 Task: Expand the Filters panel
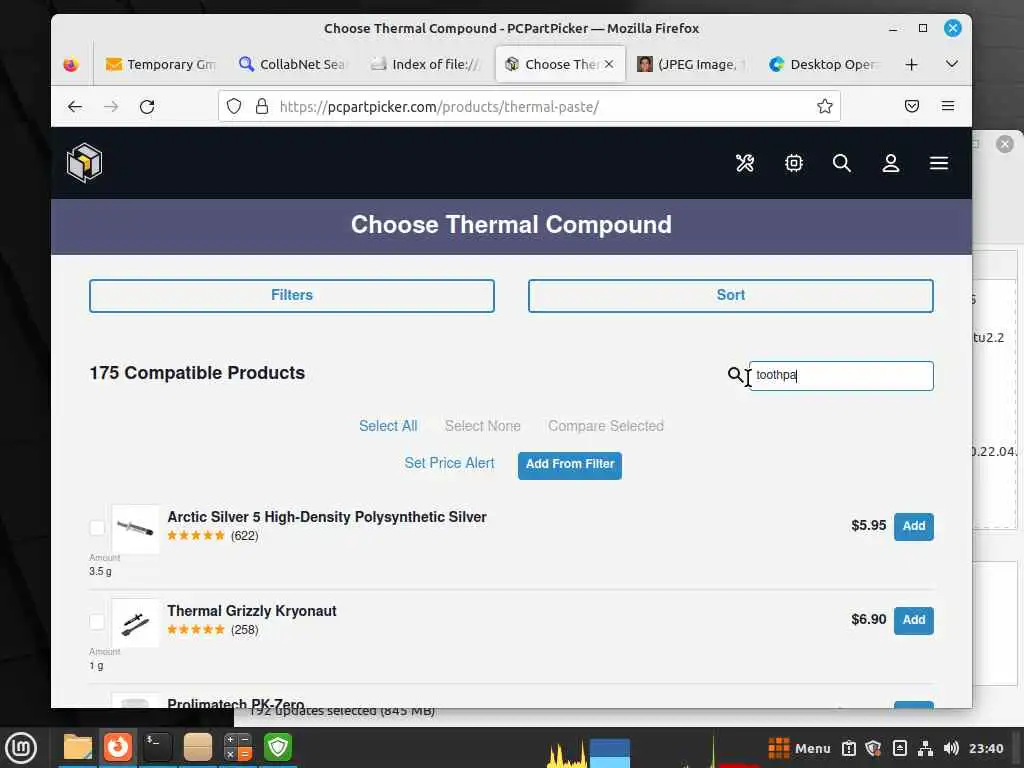click(x=292, y=295)
